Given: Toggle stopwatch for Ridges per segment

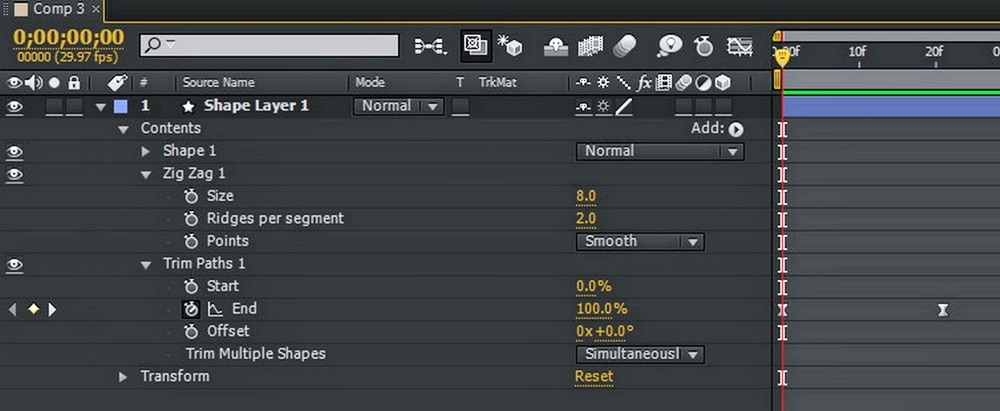Looking at the screenshot, I should coord(191,219).
